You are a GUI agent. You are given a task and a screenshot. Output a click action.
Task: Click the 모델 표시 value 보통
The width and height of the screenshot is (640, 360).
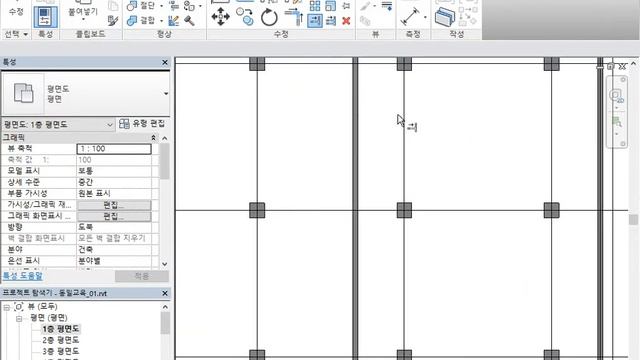click(x=114, y=171)
